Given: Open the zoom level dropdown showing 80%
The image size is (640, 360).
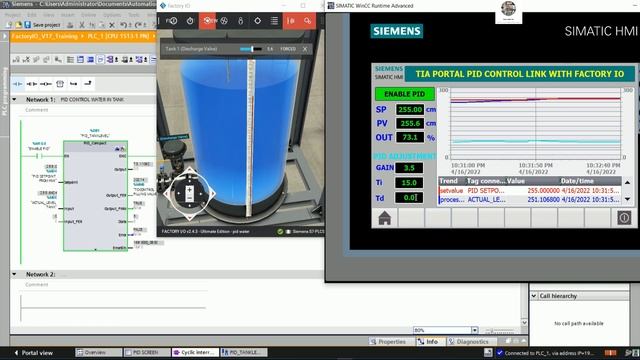Looking at the screenshot, I should [x=474, y=330].
